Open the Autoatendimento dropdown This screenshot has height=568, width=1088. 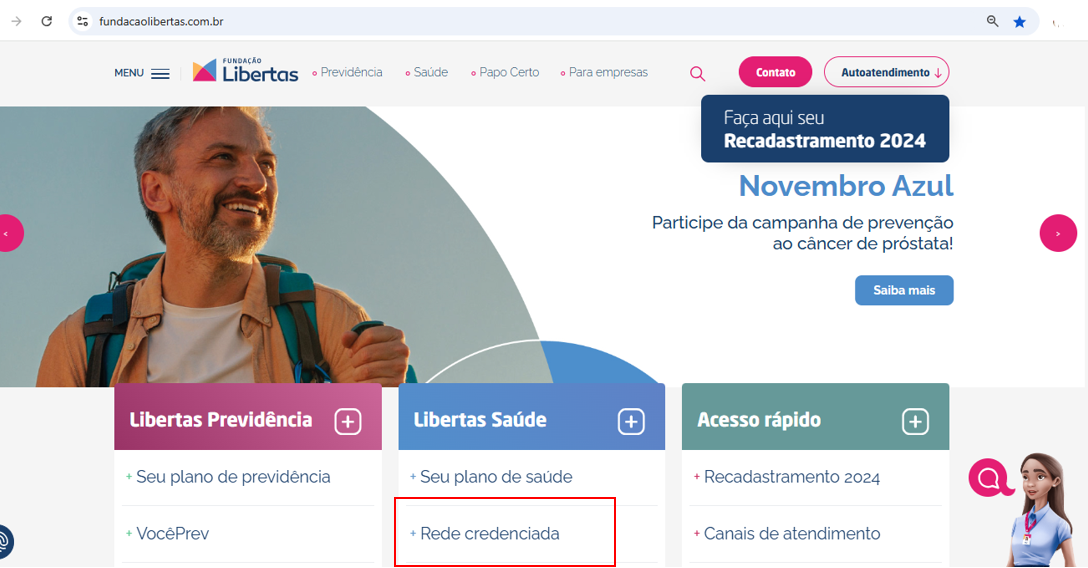tap(886, 72)
